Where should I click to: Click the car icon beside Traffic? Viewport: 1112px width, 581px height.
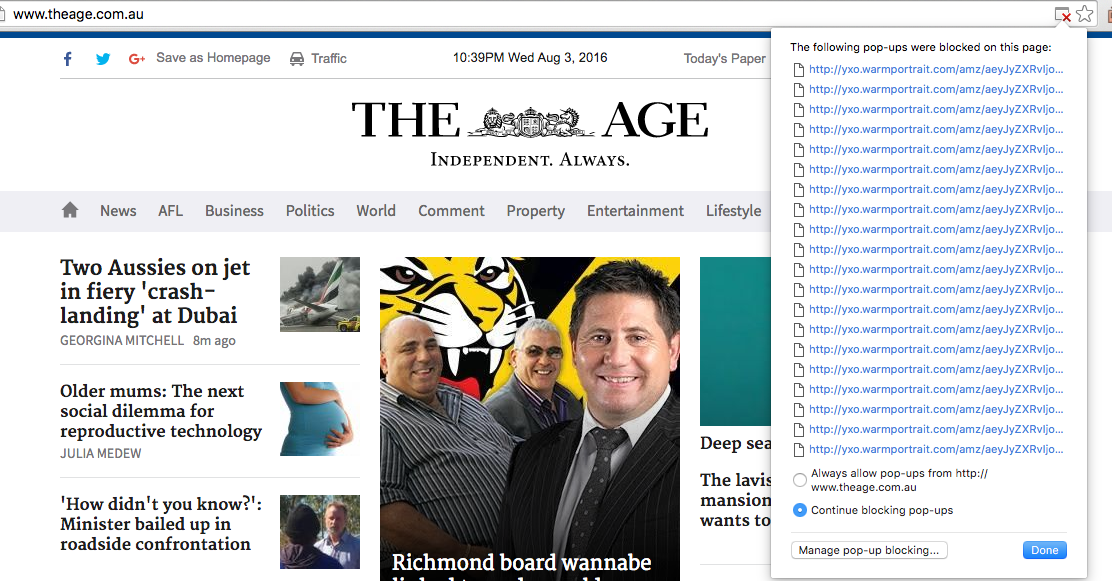click(x=296, y=59)
